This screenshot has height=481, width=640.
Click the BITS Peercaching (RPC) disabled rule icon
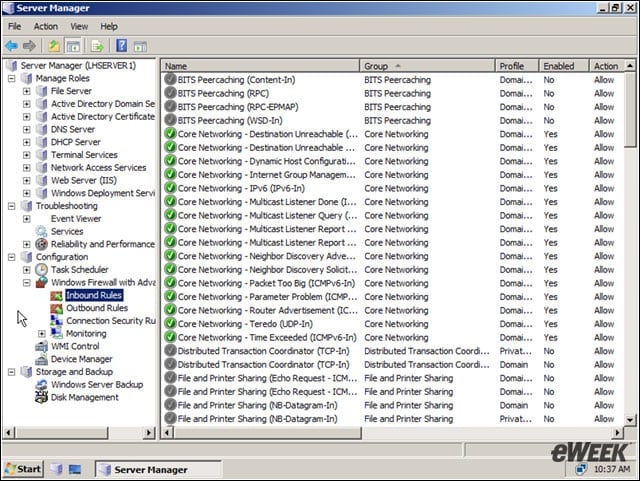(170, 93)
